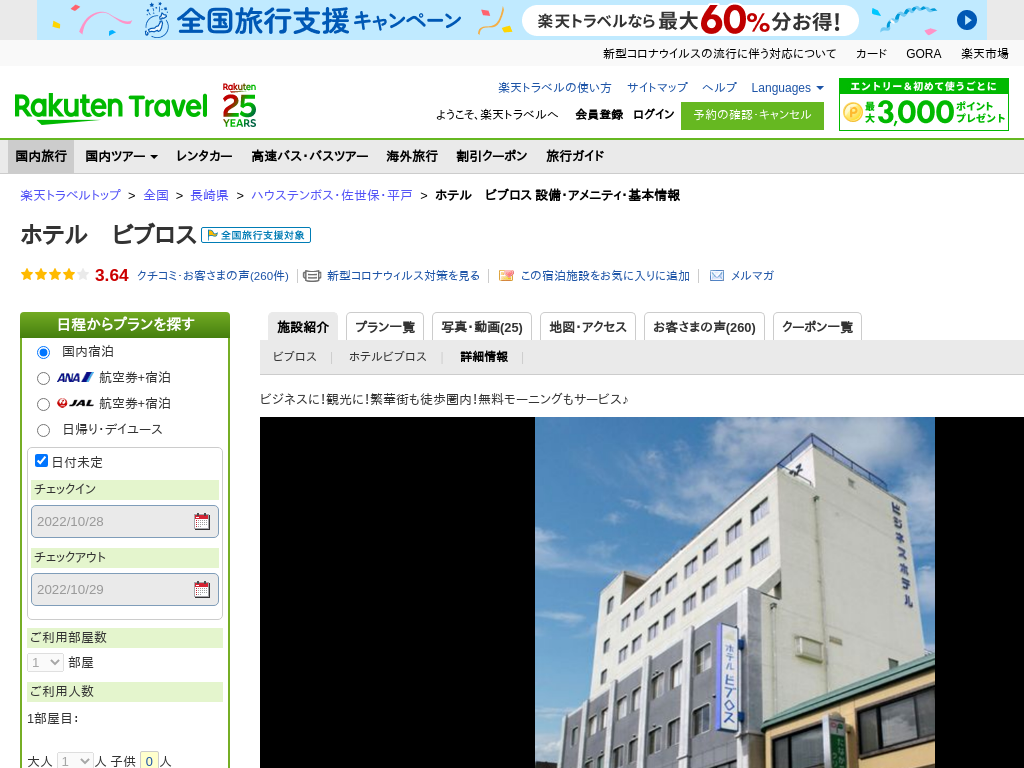
Task: Open the 部屋 room count dropdown
Action: tap(45, 662)
